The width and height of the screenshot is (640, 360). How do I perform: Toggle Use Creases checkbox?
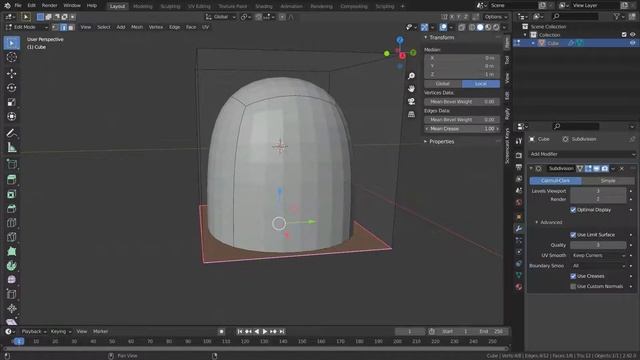(573, 276)
